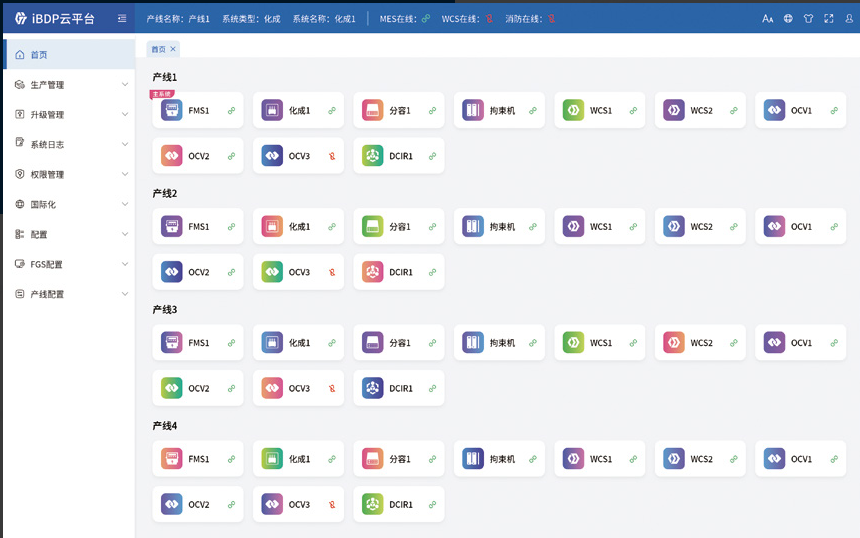Viewport: 860px width, 538px height.
Task: Open the 分容1 card in 产线4
Action: 398,459
